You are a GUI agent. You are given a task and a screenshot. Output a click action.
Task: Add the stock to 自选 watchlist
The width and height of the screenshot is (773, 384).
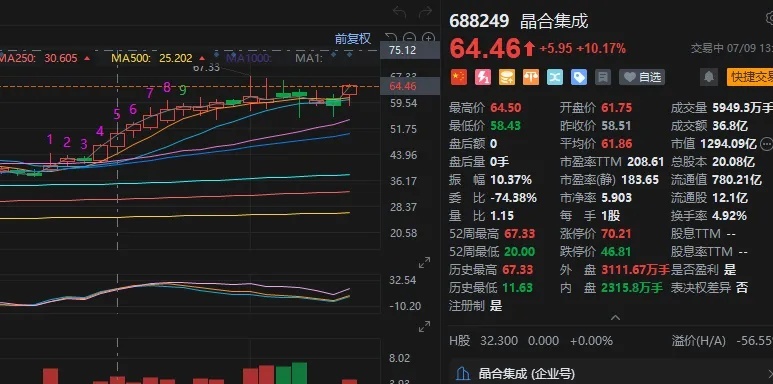642,77
